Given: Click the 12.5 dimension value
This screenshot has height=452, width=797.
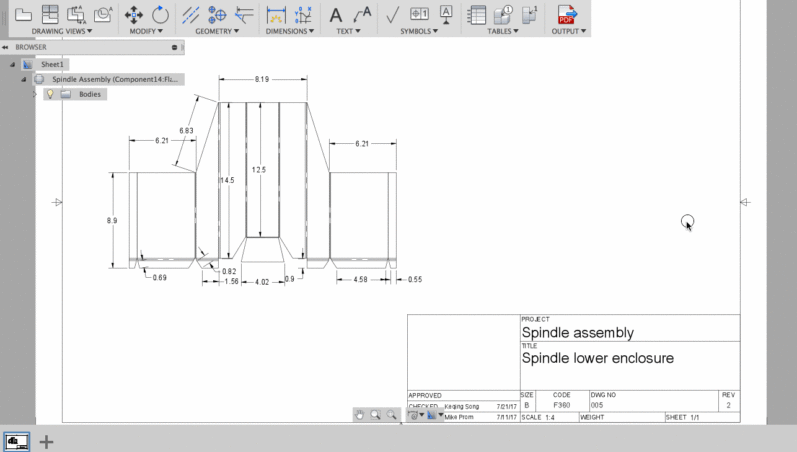Looking at the screenshot, I should coord(259,170).
